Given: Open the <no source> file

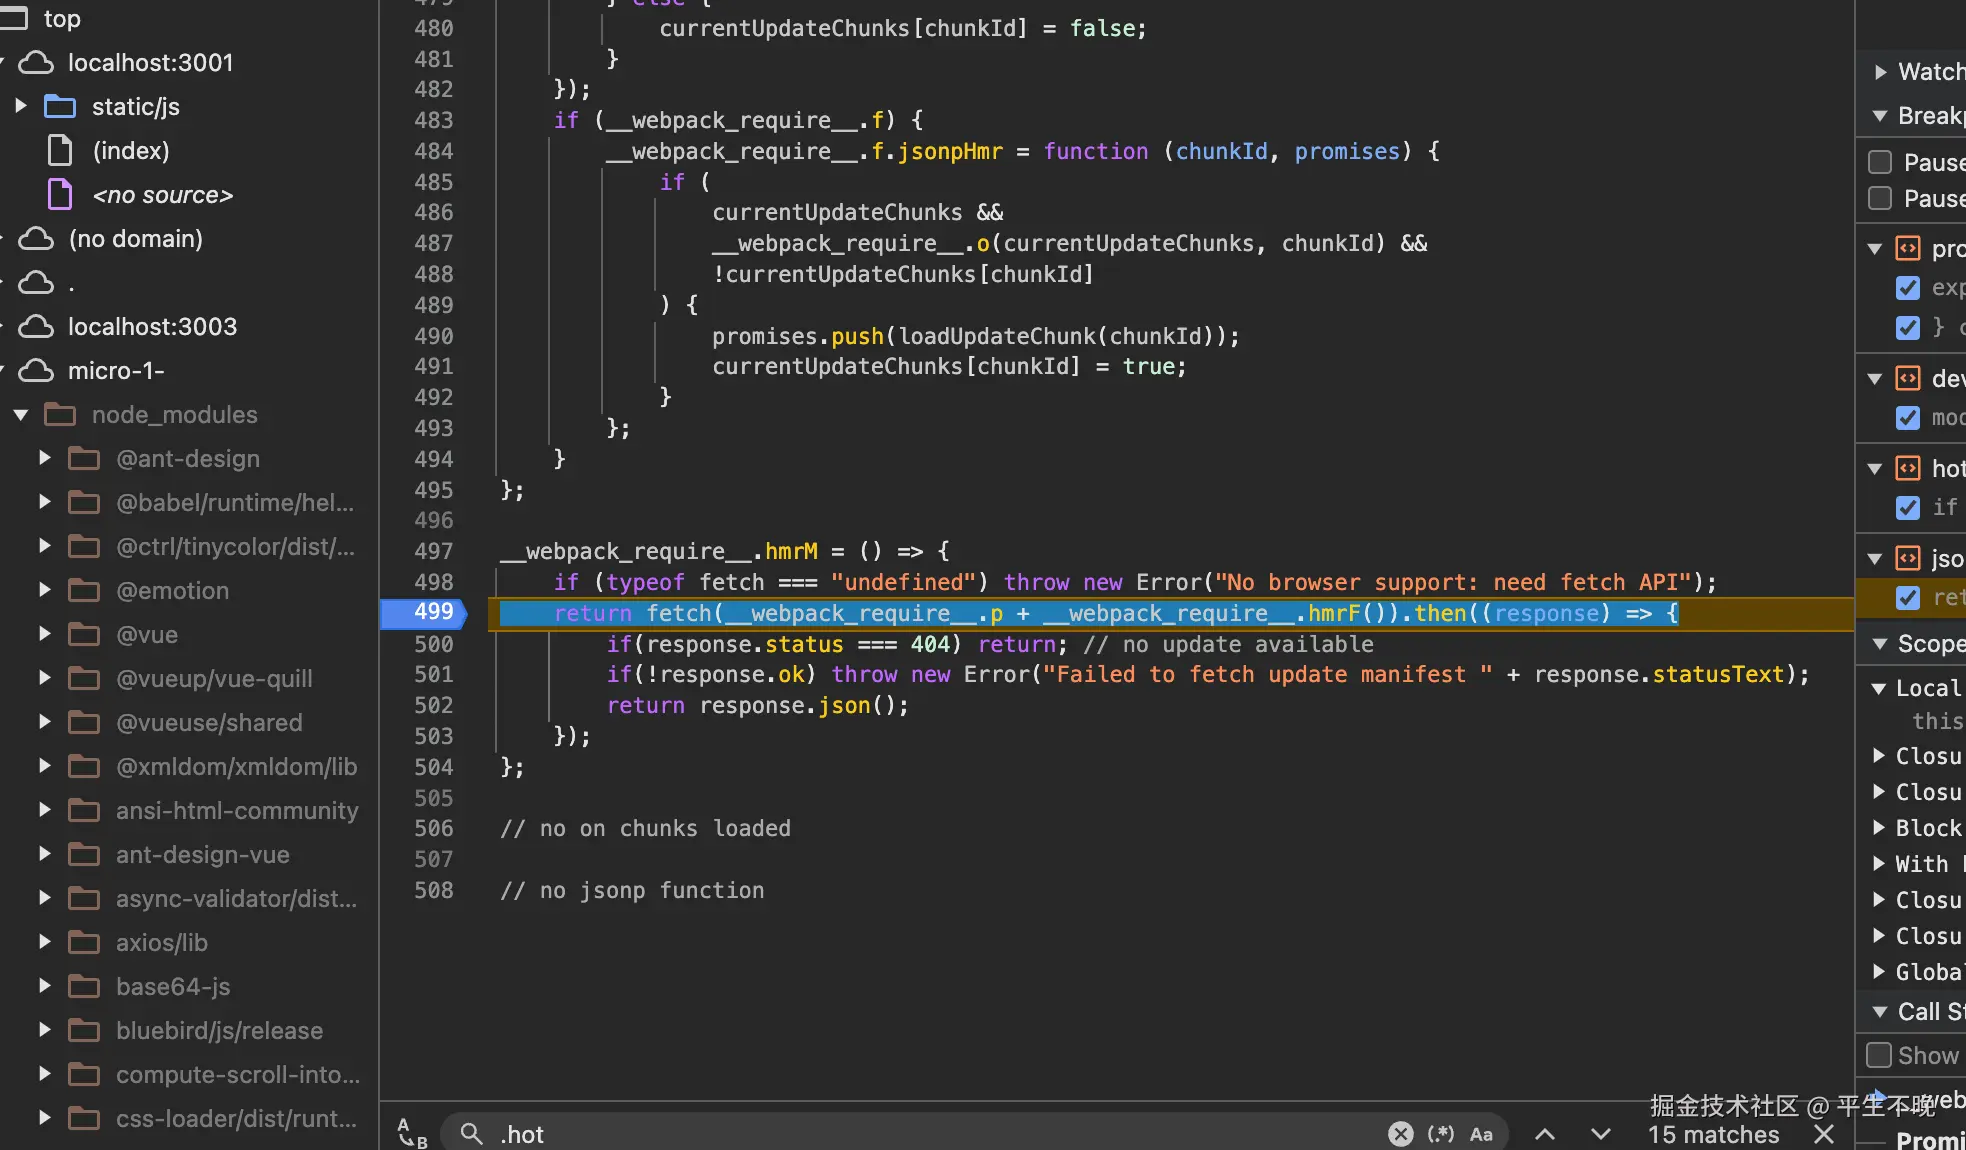Looking at the screenshot, I should point(162,195).
